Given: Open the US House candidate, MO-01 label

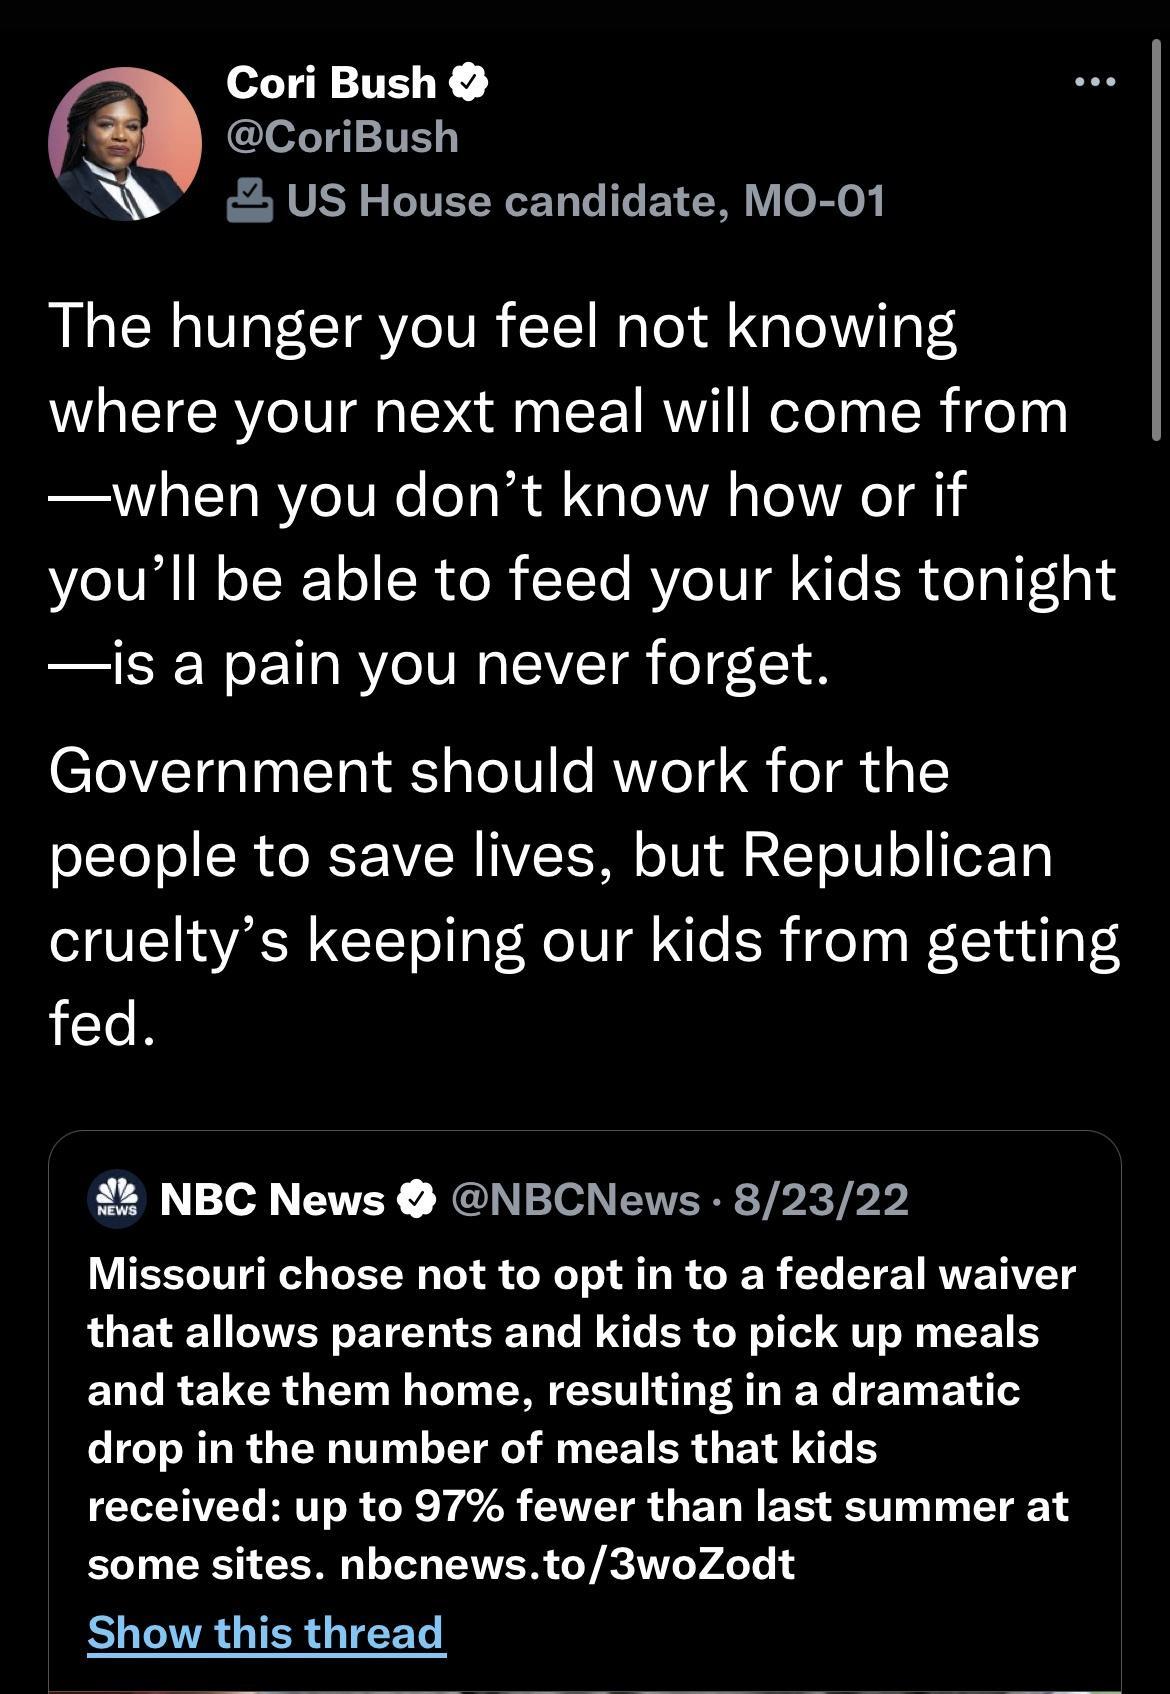Looking at the screenshot, I should pyautogui.click(x=585, y=201).
